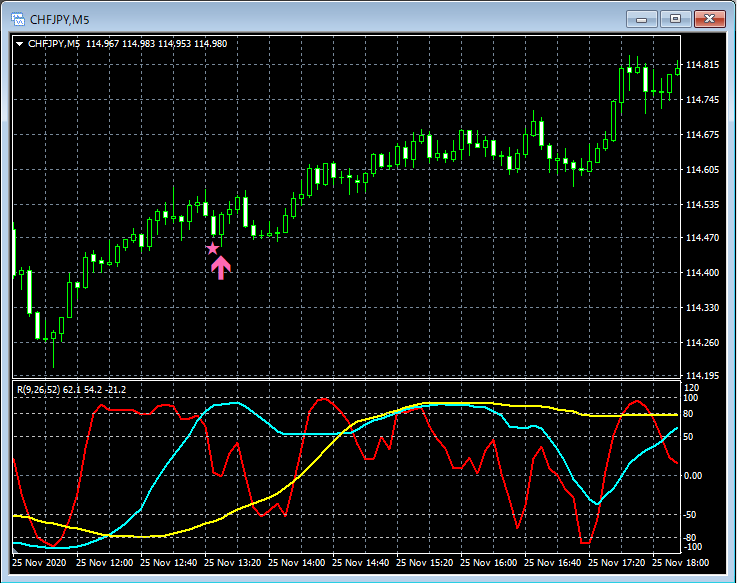The image size is (738, 583).
Task: Expand the CHFJPY,M5 triangle in chart corner
Action: point(20,43)
